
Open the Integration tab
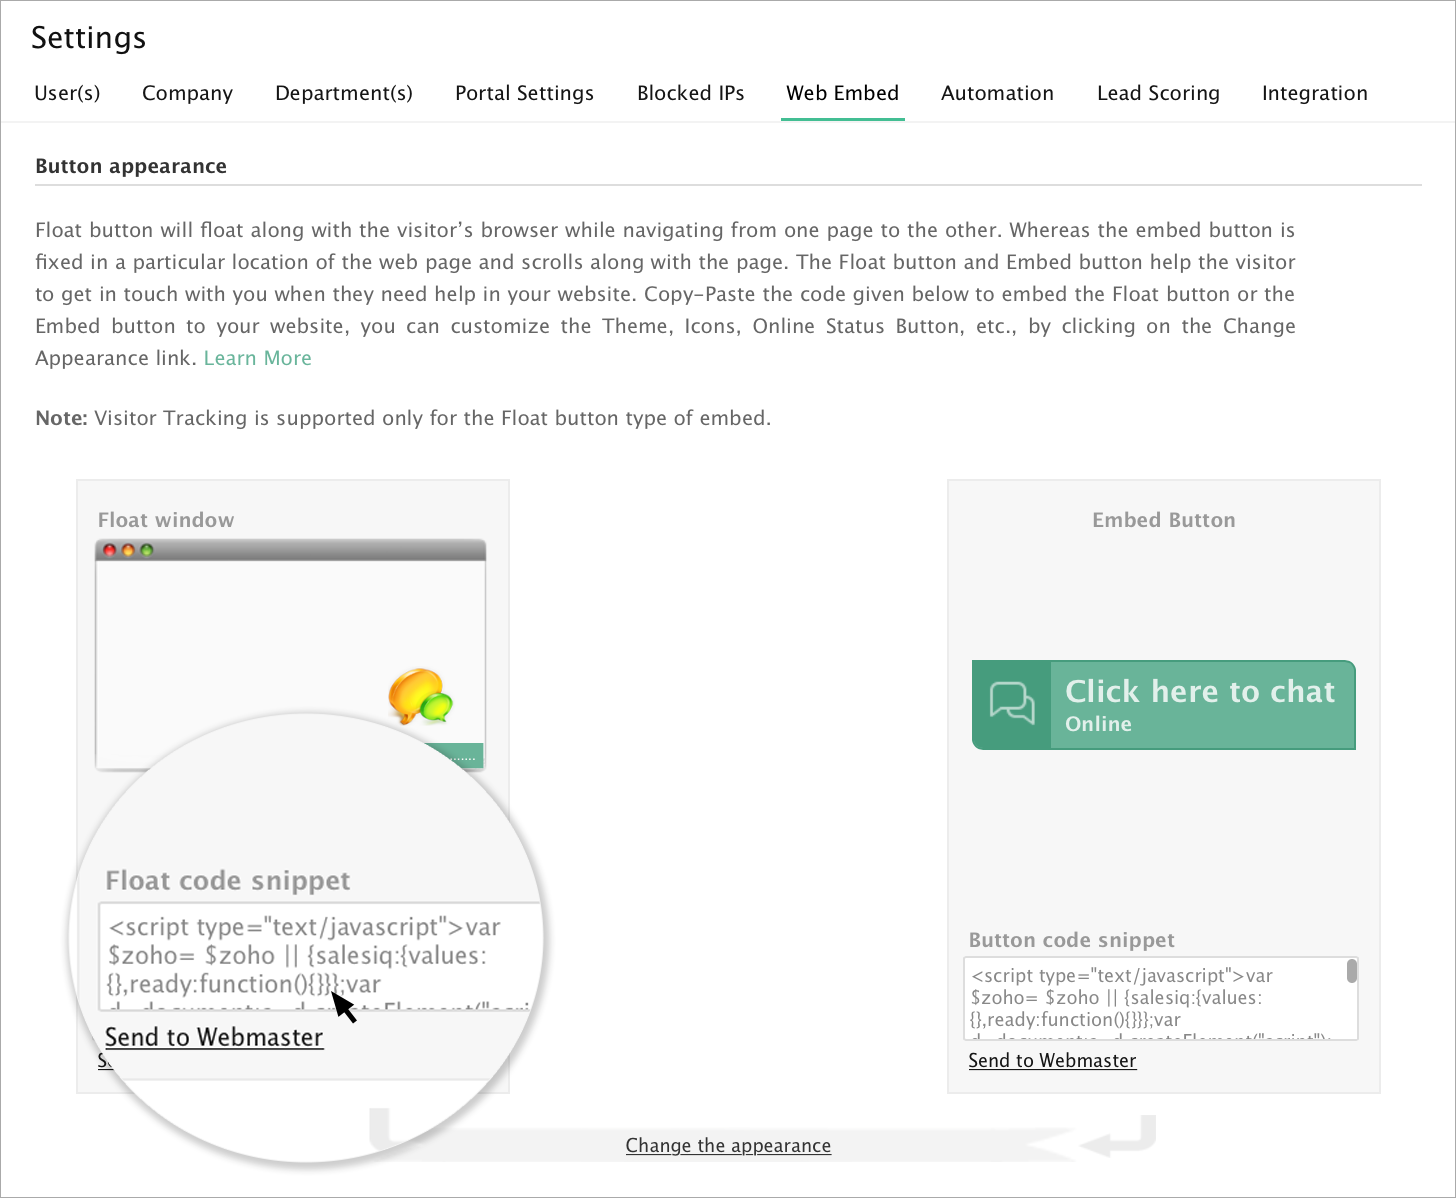click(x=1314, y=93)
